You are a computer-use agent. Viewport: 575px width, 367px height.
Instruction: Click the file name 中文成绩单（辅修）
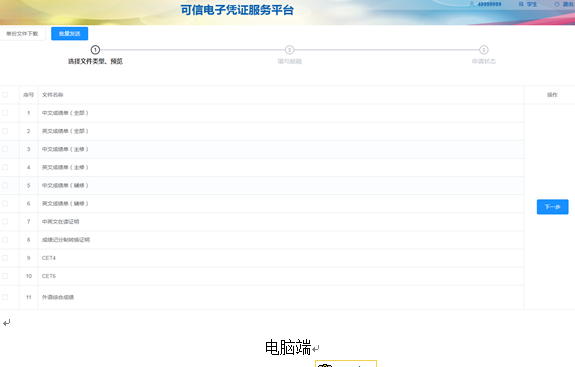pos(65,185)
